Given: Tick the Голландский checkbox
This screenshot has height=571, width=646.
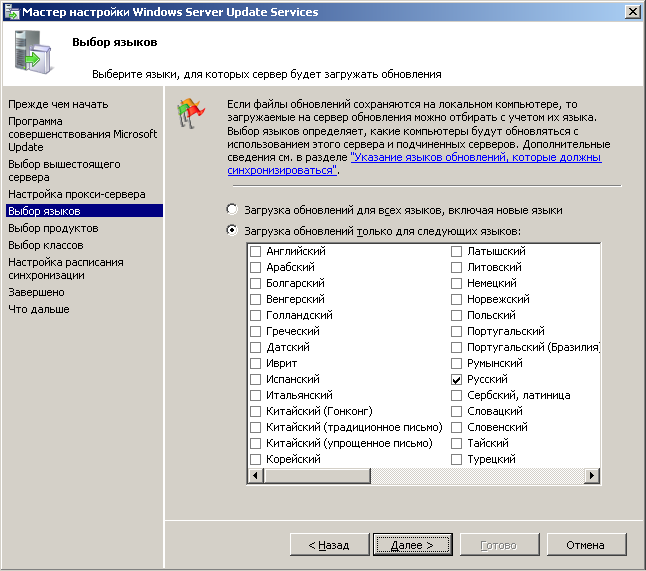Looking at the screenshot, I should point(255,315).
